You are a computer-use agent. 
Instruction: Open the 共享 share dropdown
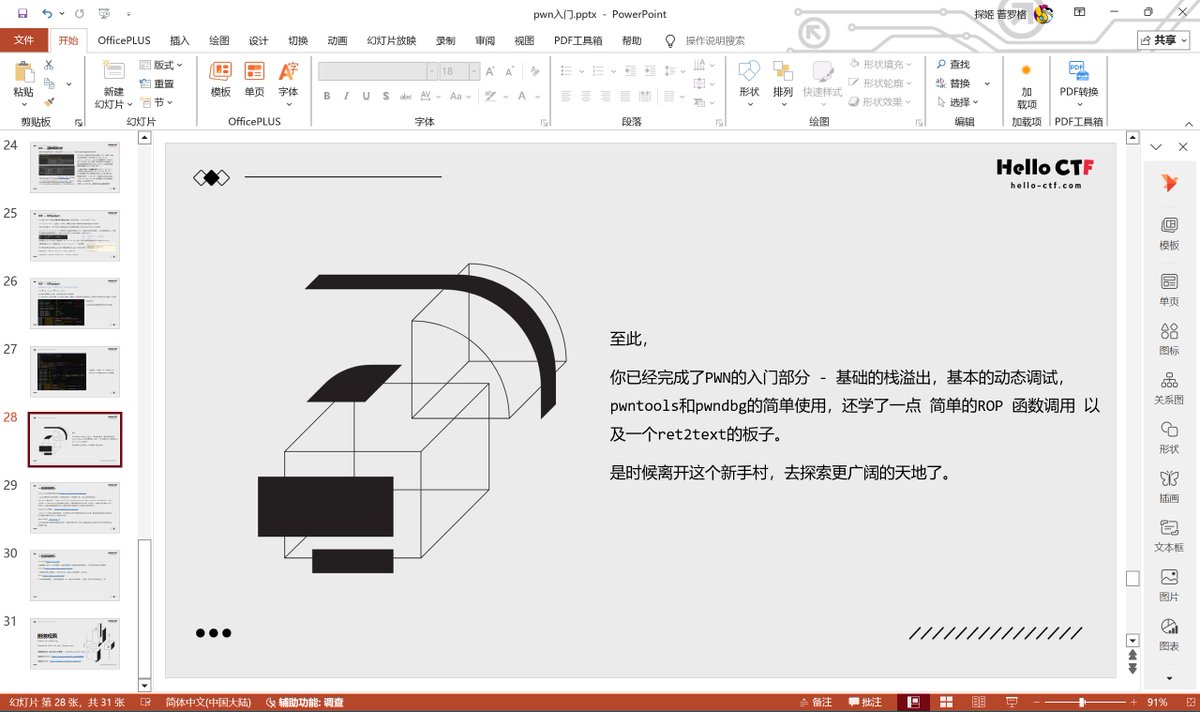(x=1164, y=40)
